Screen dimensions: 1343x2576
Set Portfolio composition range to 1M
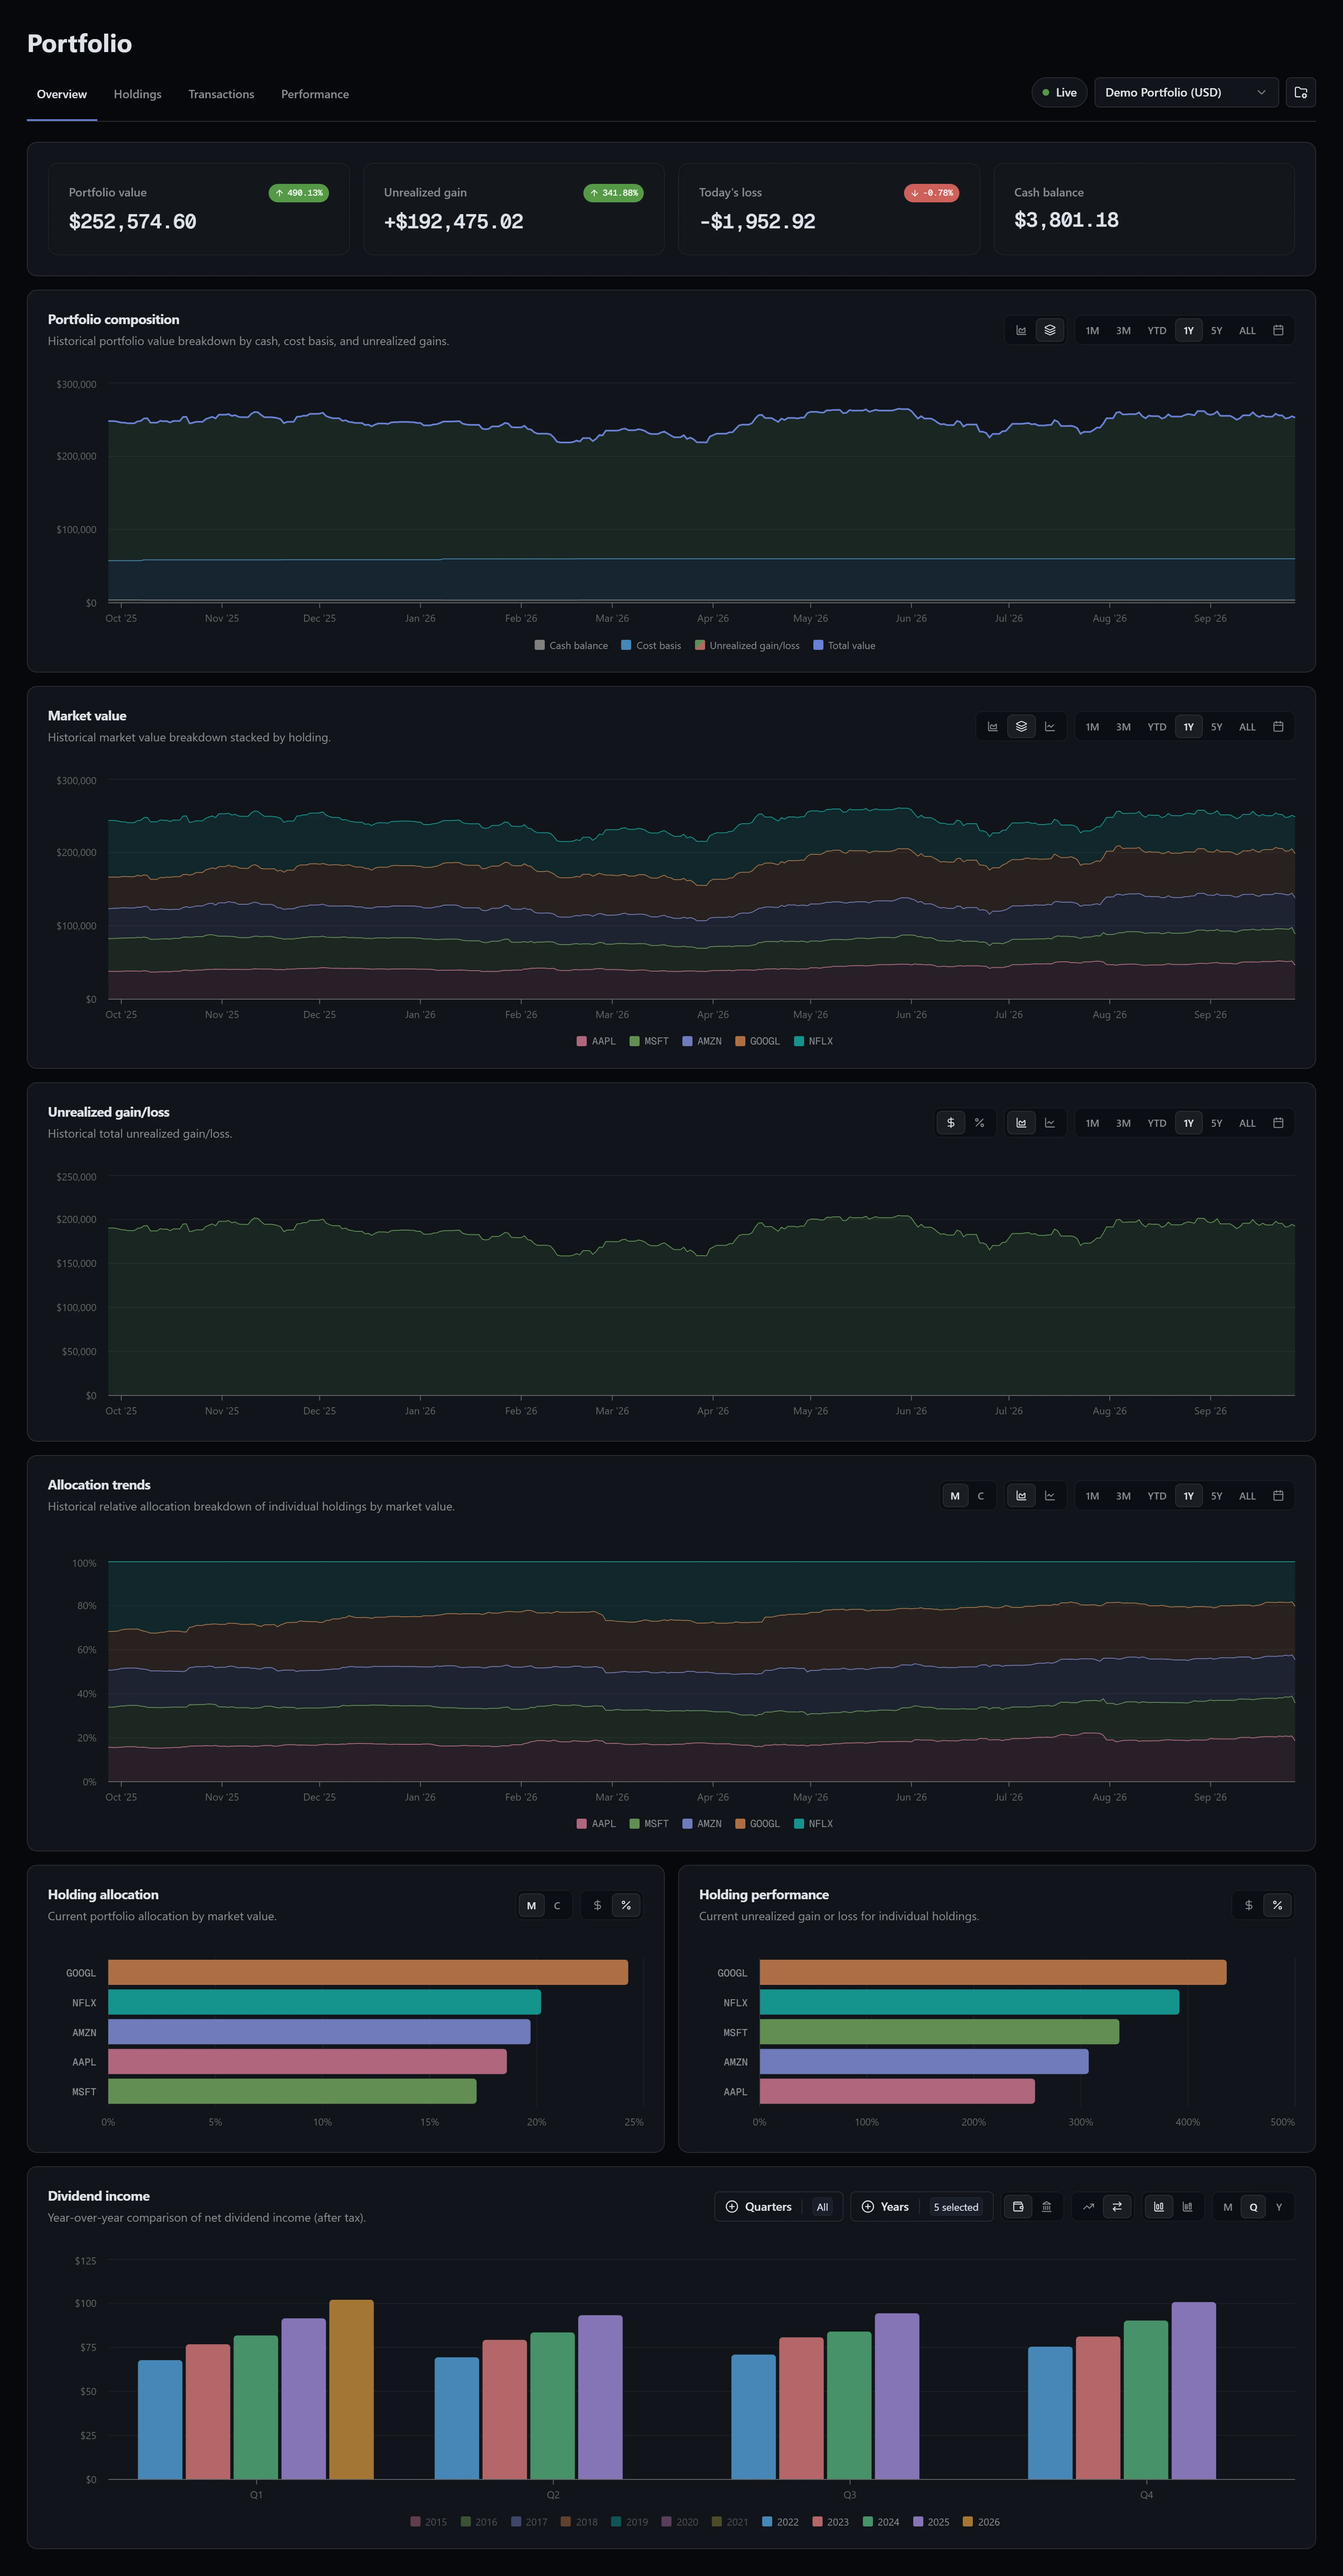point(1092,330)
